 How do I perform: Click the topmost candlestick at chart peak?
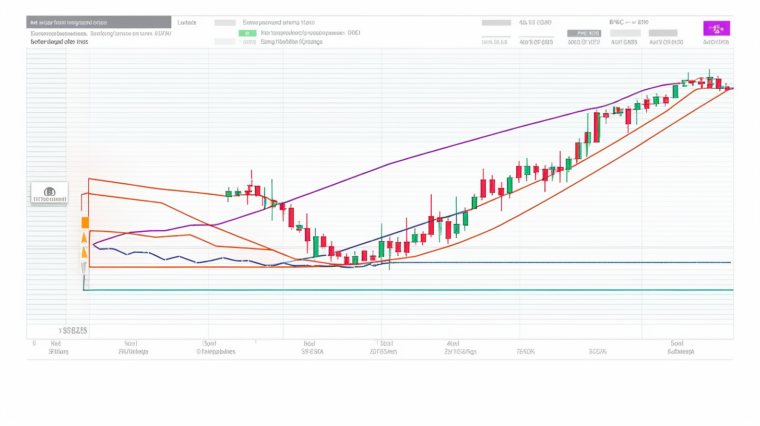coord(710,80)
